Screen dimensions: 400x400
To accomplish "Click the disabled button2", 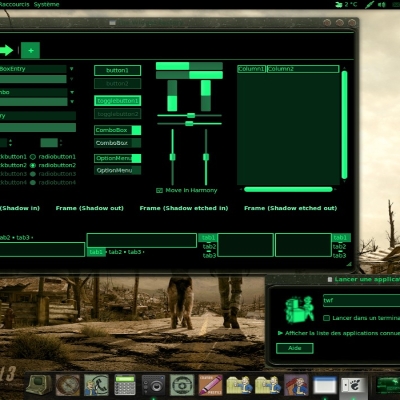I will 117,84.
